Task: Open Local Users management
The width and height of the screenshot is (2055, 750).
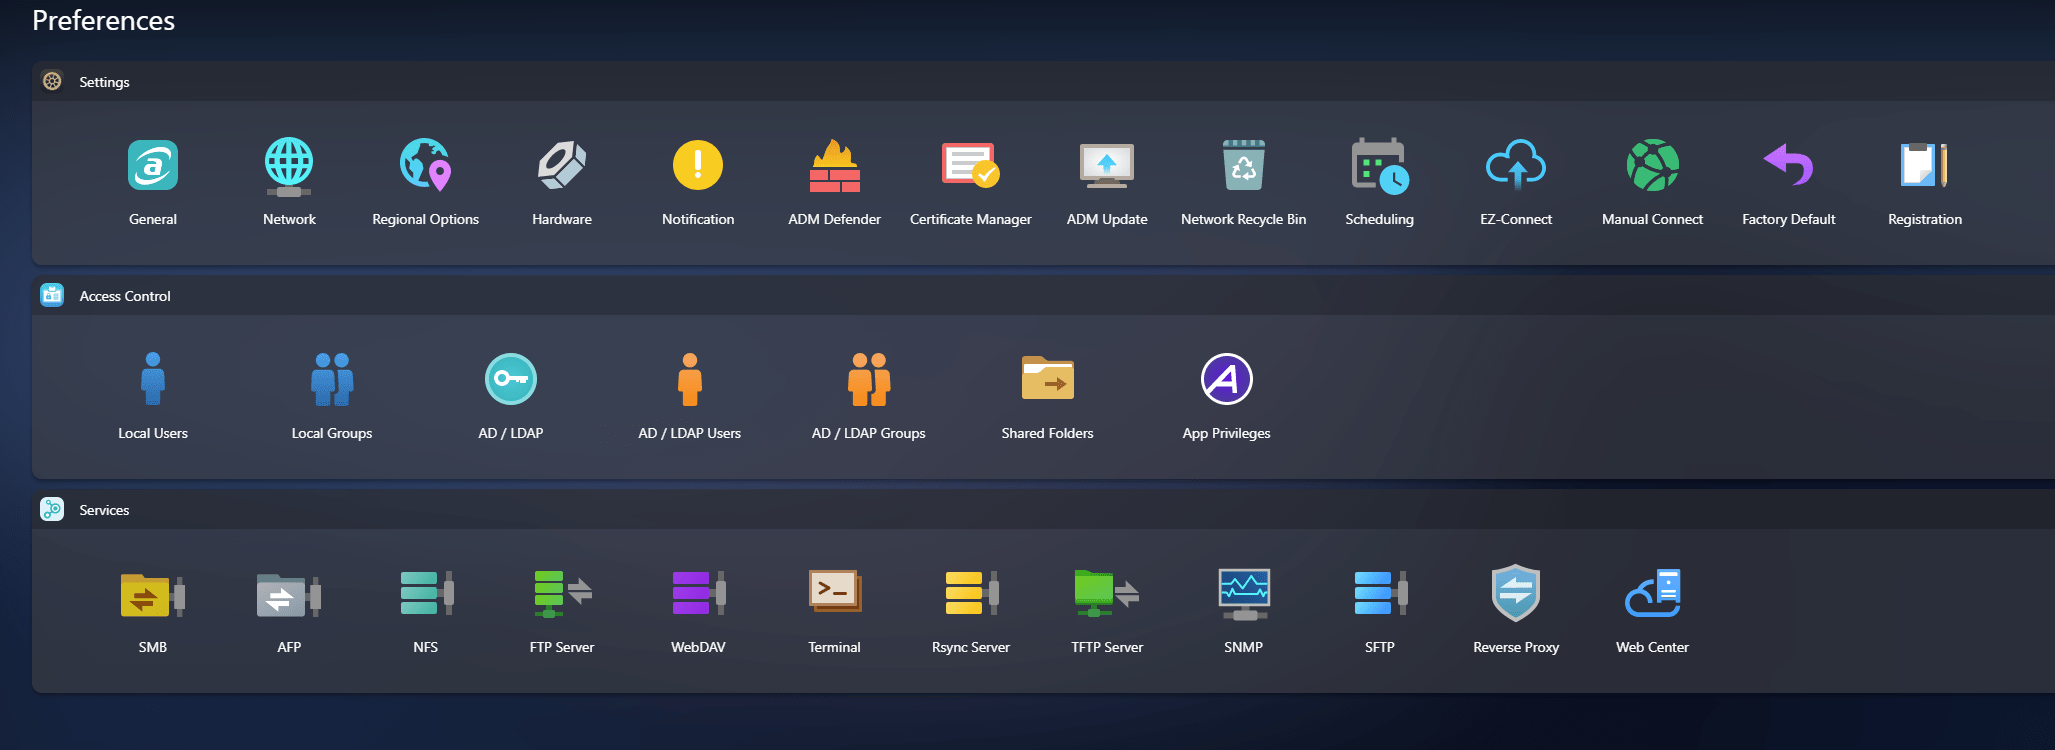Action: (153, 380)
